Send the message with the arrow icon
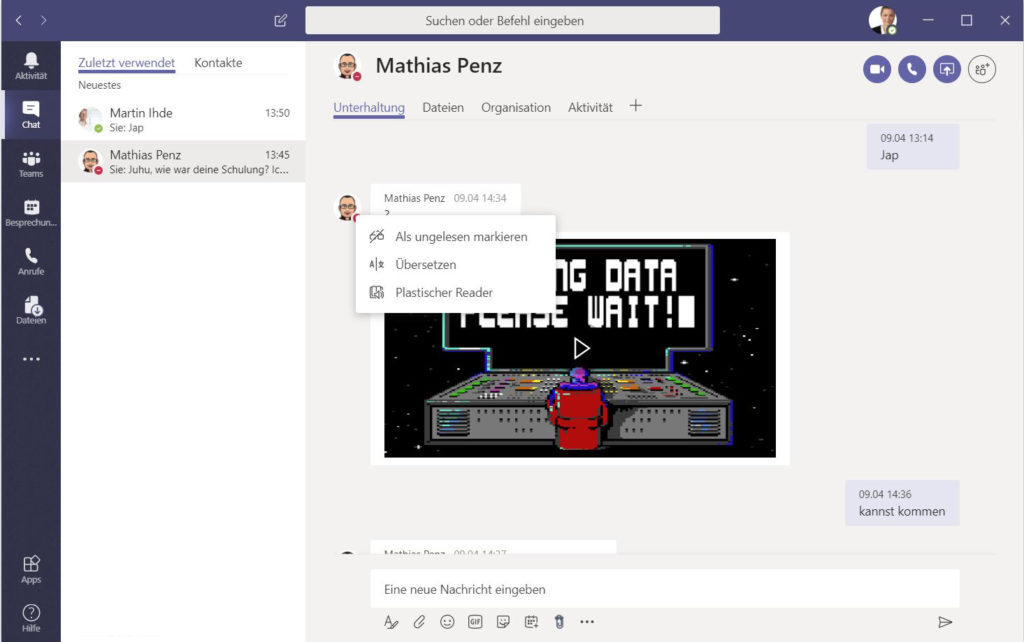Viewport: 1024px width, 642px height. (944, 622)
